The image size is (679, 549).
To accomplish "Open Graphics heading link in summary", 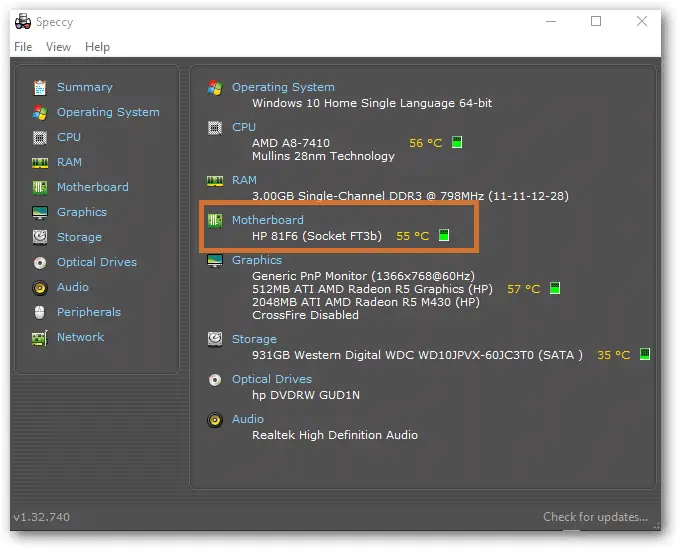I will [257, 260].
